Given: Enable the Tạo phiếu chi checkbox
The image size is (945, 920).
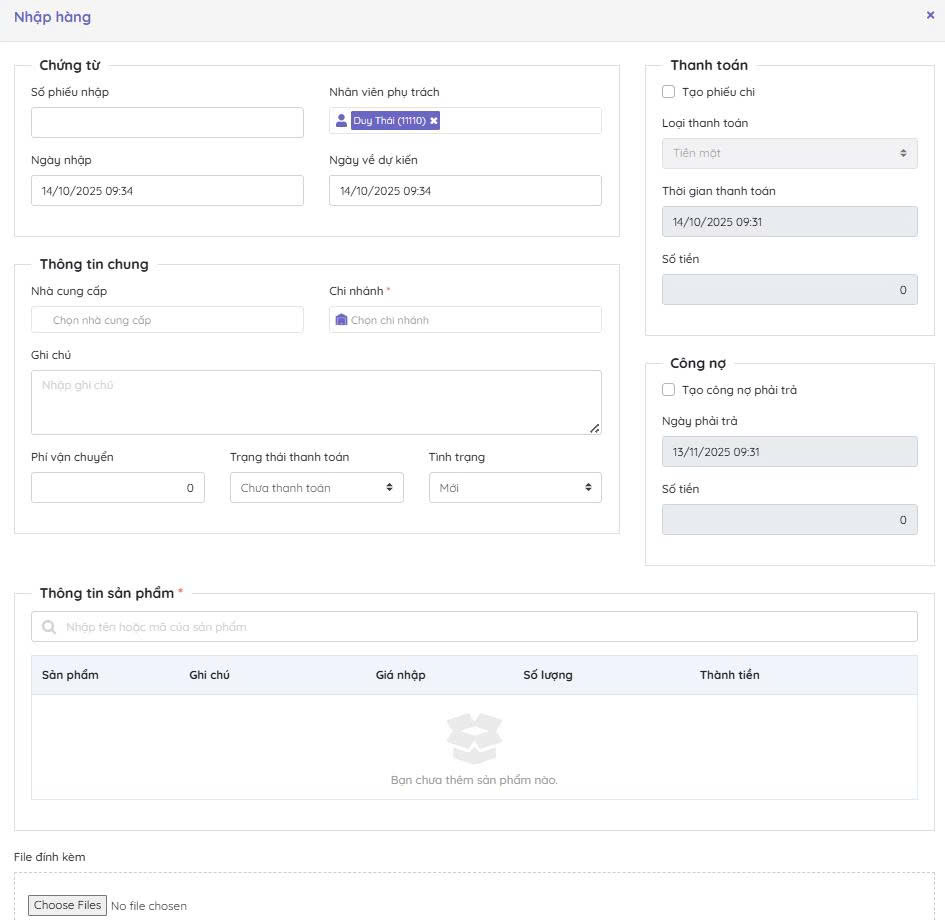Looking at the screenshot, I should tap(669, 92).
